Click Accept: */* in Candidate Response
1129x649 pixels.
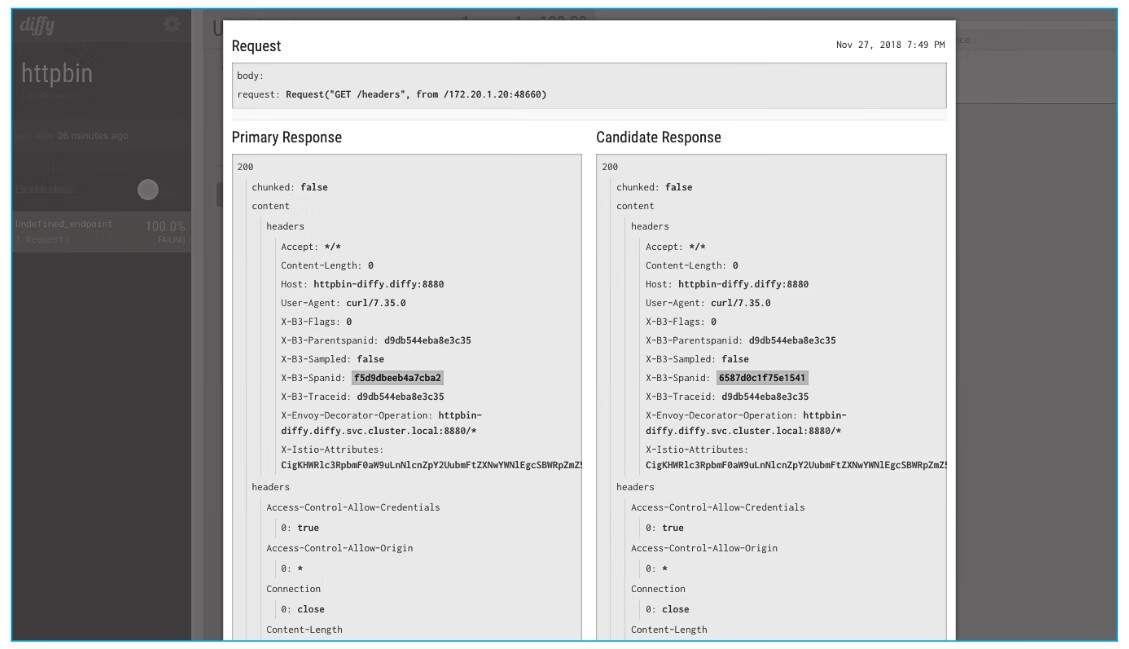[675, 247]
